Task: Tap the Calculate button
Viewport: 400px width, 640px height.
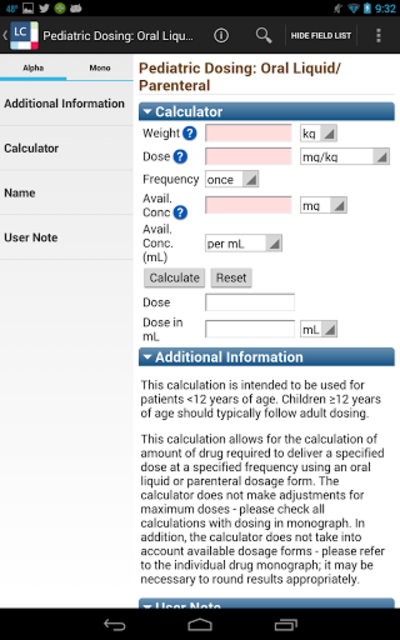Action: click(x=174, y=278)
